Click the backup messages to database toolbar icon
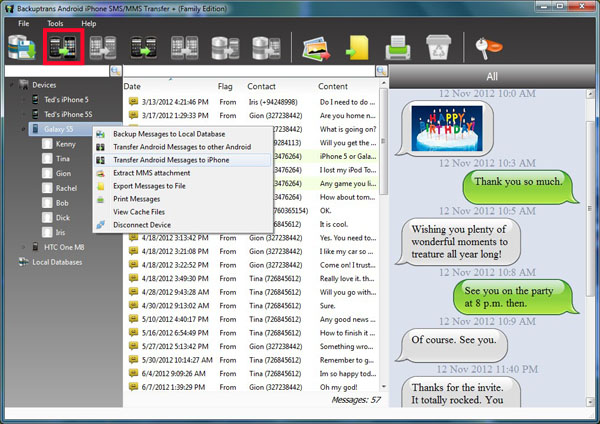The height and width of the screenshot is (424, 600). 22,47
